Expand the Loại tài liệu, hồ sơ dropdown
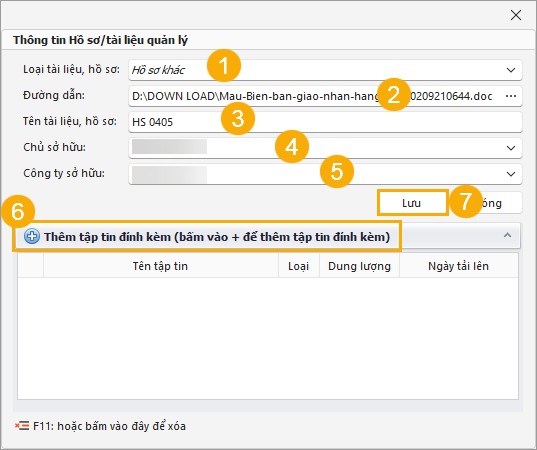 [x=511, y=70]
